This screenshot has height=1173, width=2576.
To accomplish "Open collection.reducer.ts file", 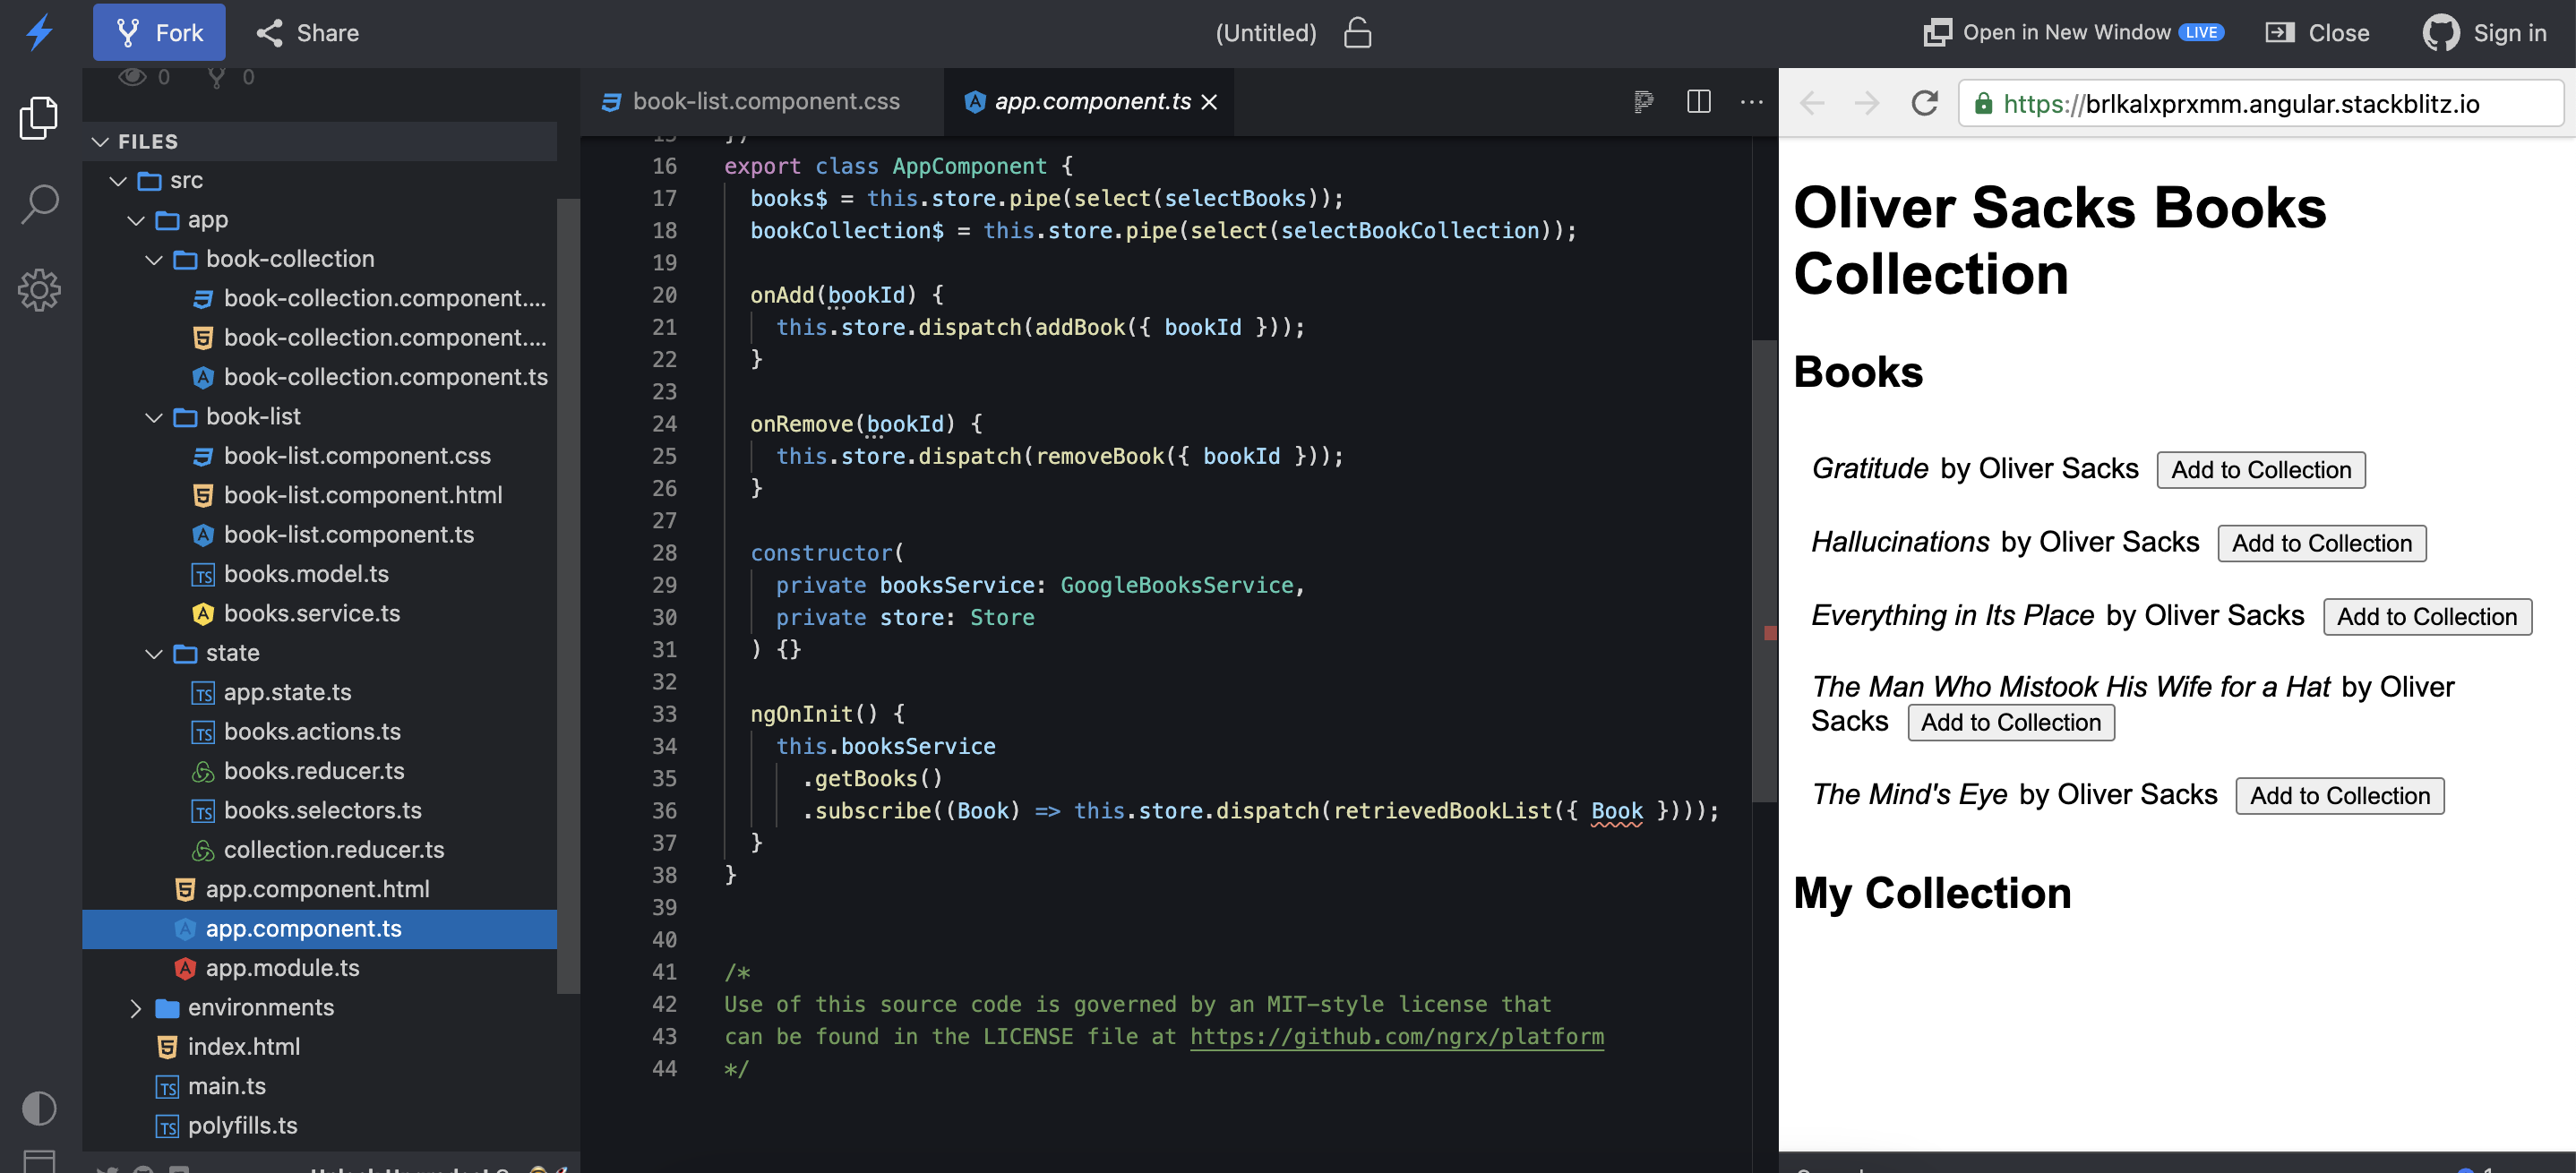I will click(334, 850).
